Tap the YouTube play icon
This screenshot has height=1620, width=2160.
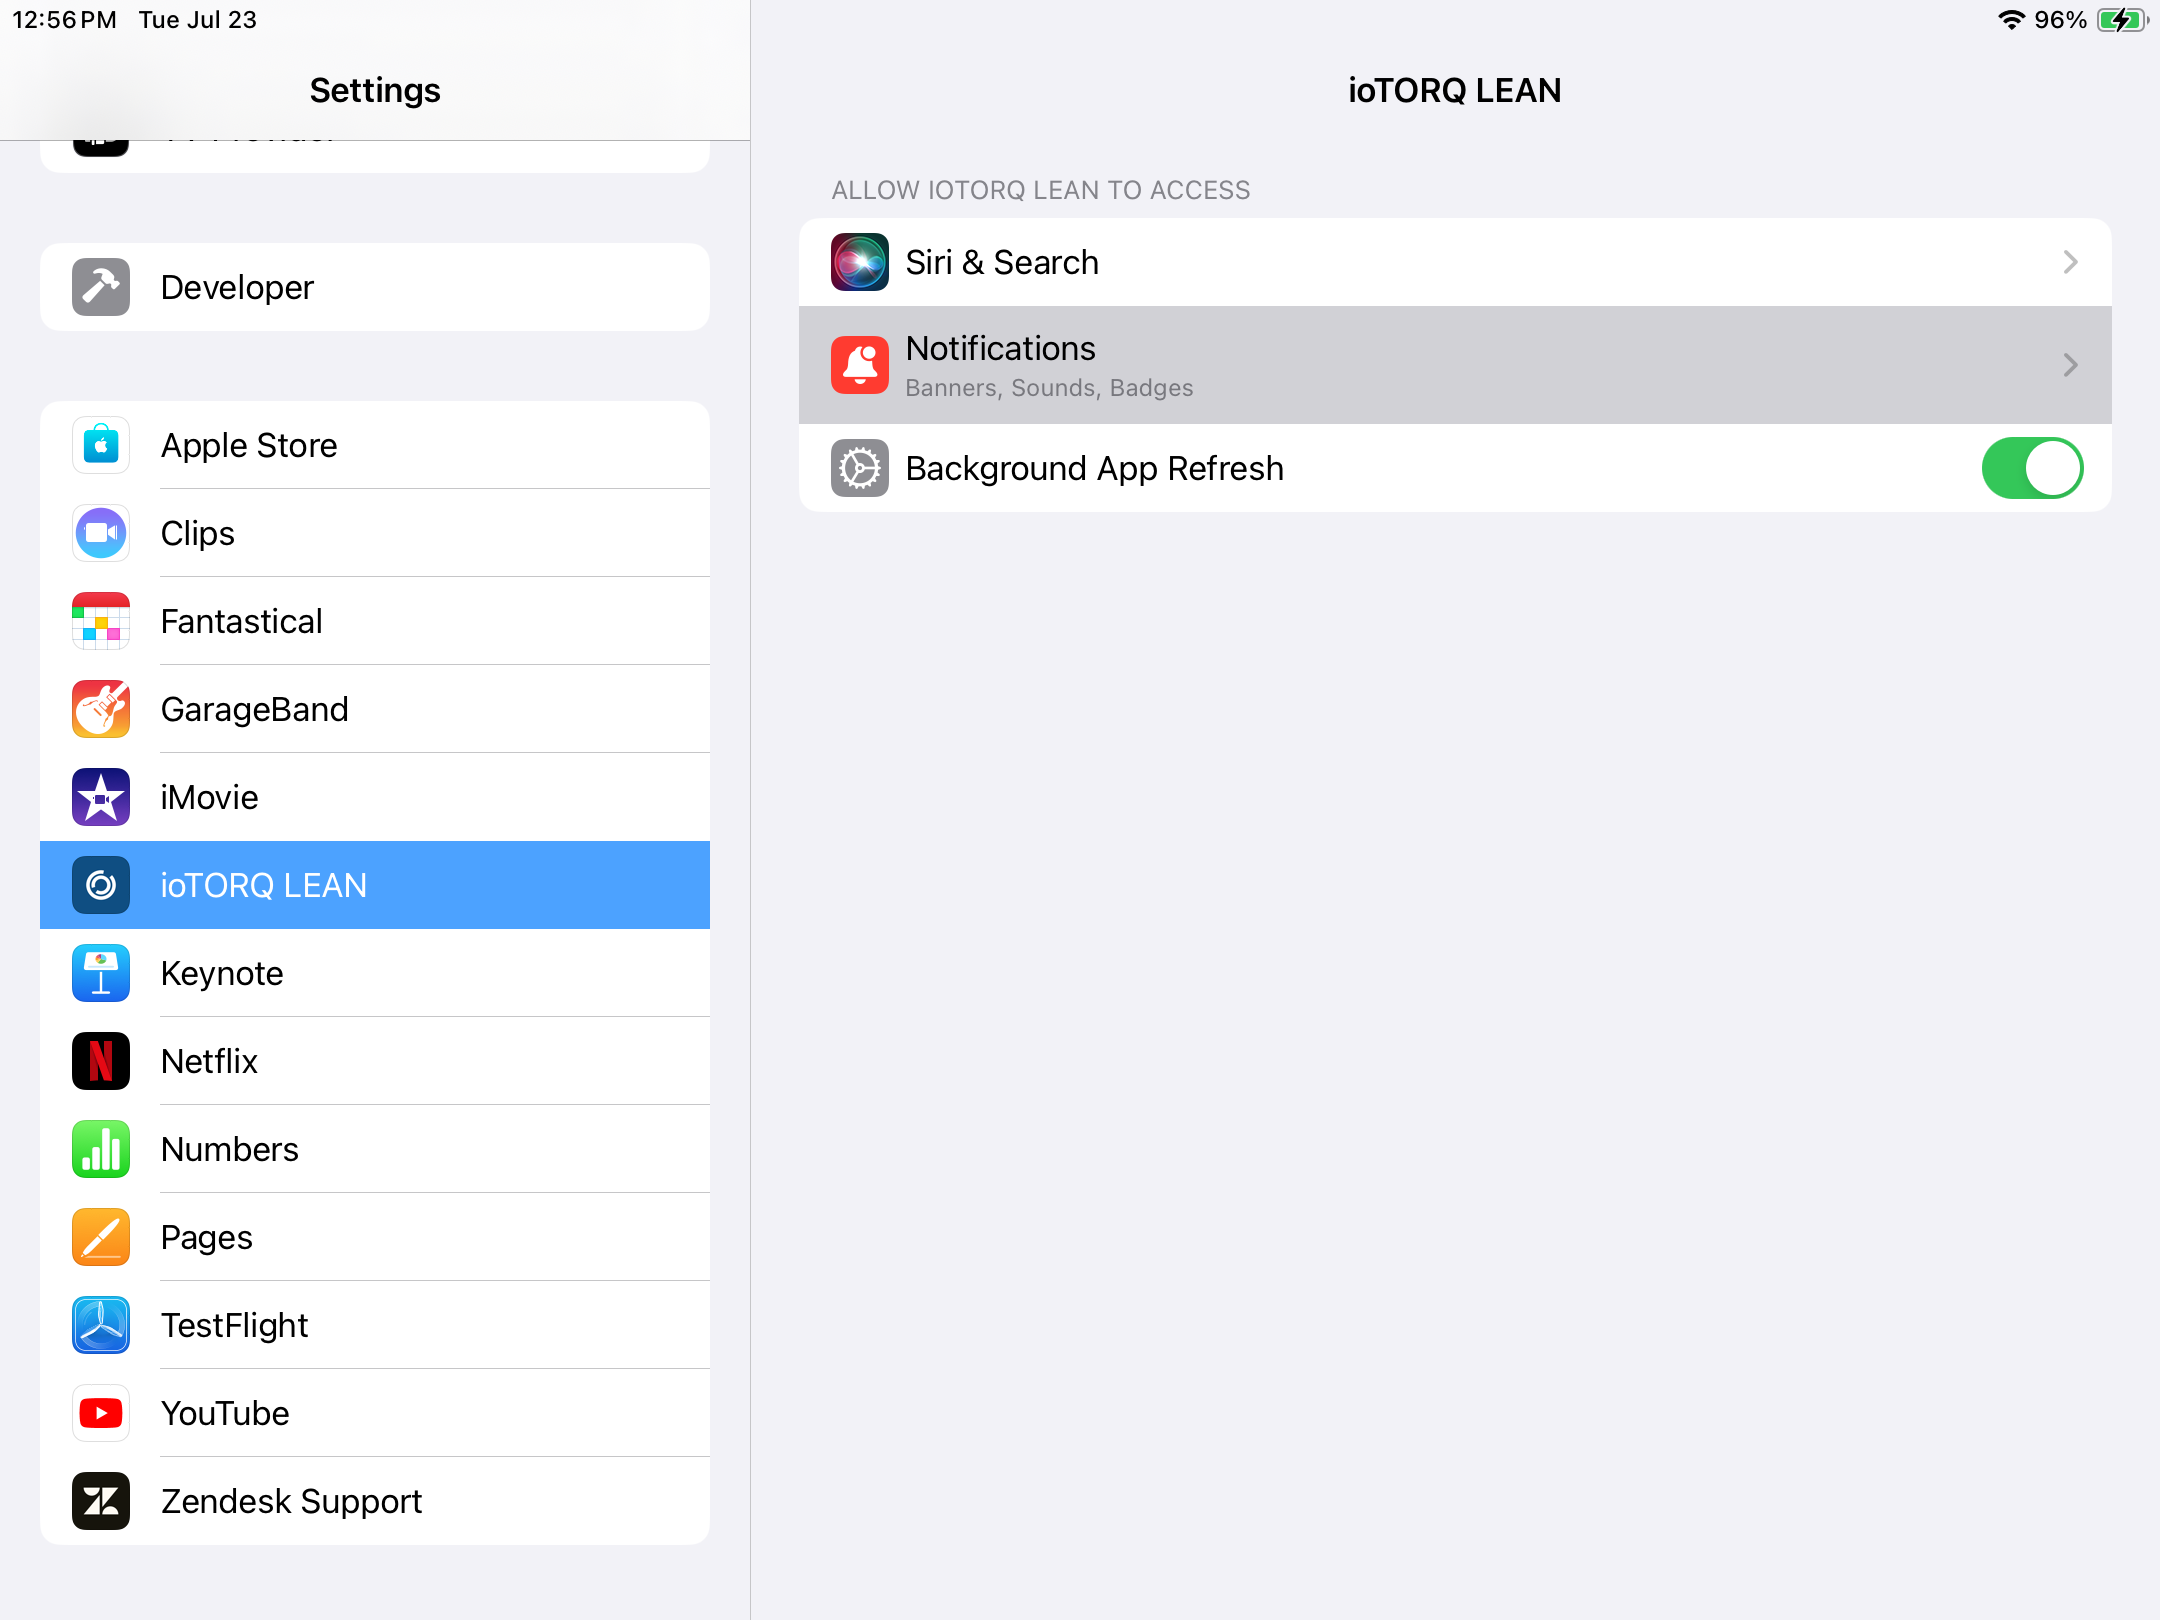tap(101, 1413)
